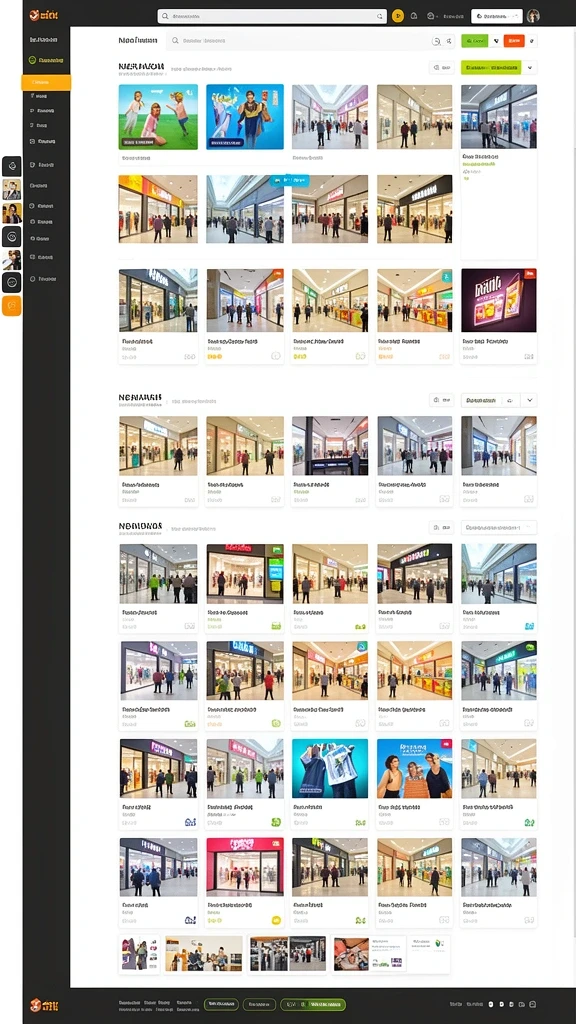Click the green button in the page's top toolbar

pos(475,41)
